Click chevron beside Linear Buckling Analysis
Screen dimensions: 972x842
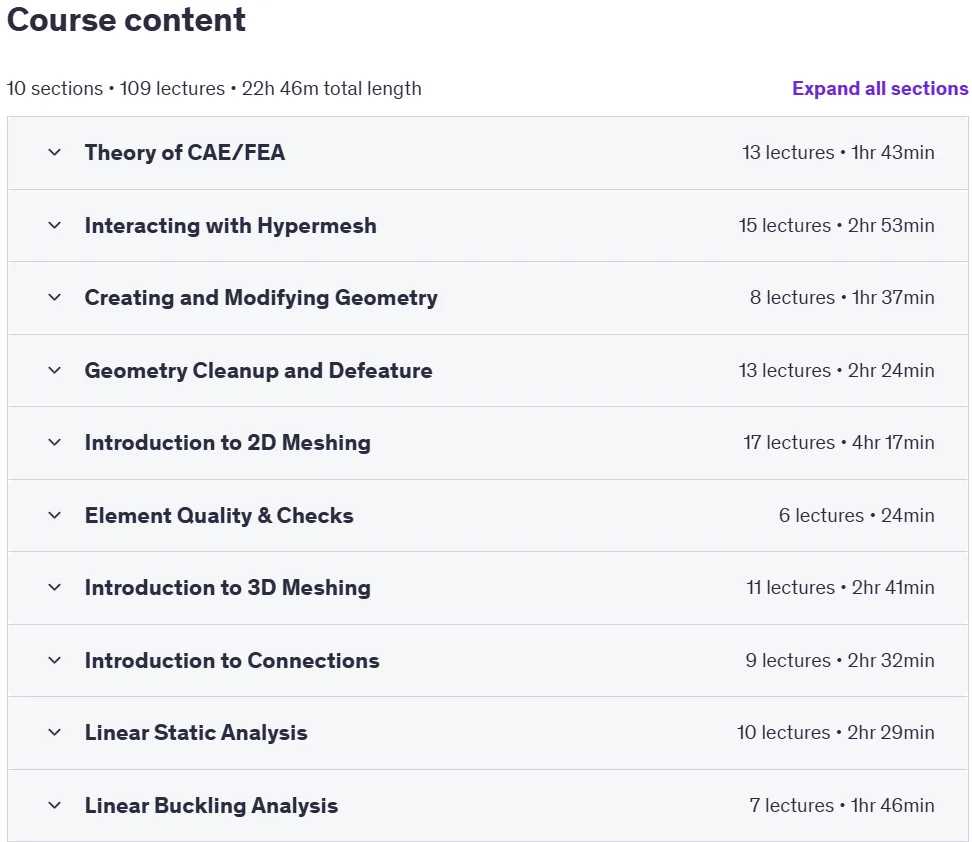[55, 806]
